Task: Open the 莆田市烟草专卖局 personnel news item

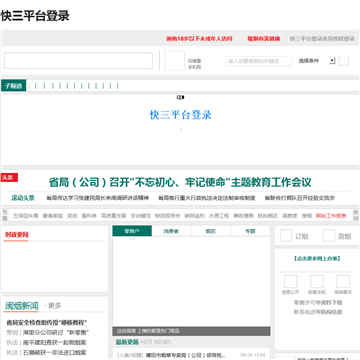Action: pos(186,355)
